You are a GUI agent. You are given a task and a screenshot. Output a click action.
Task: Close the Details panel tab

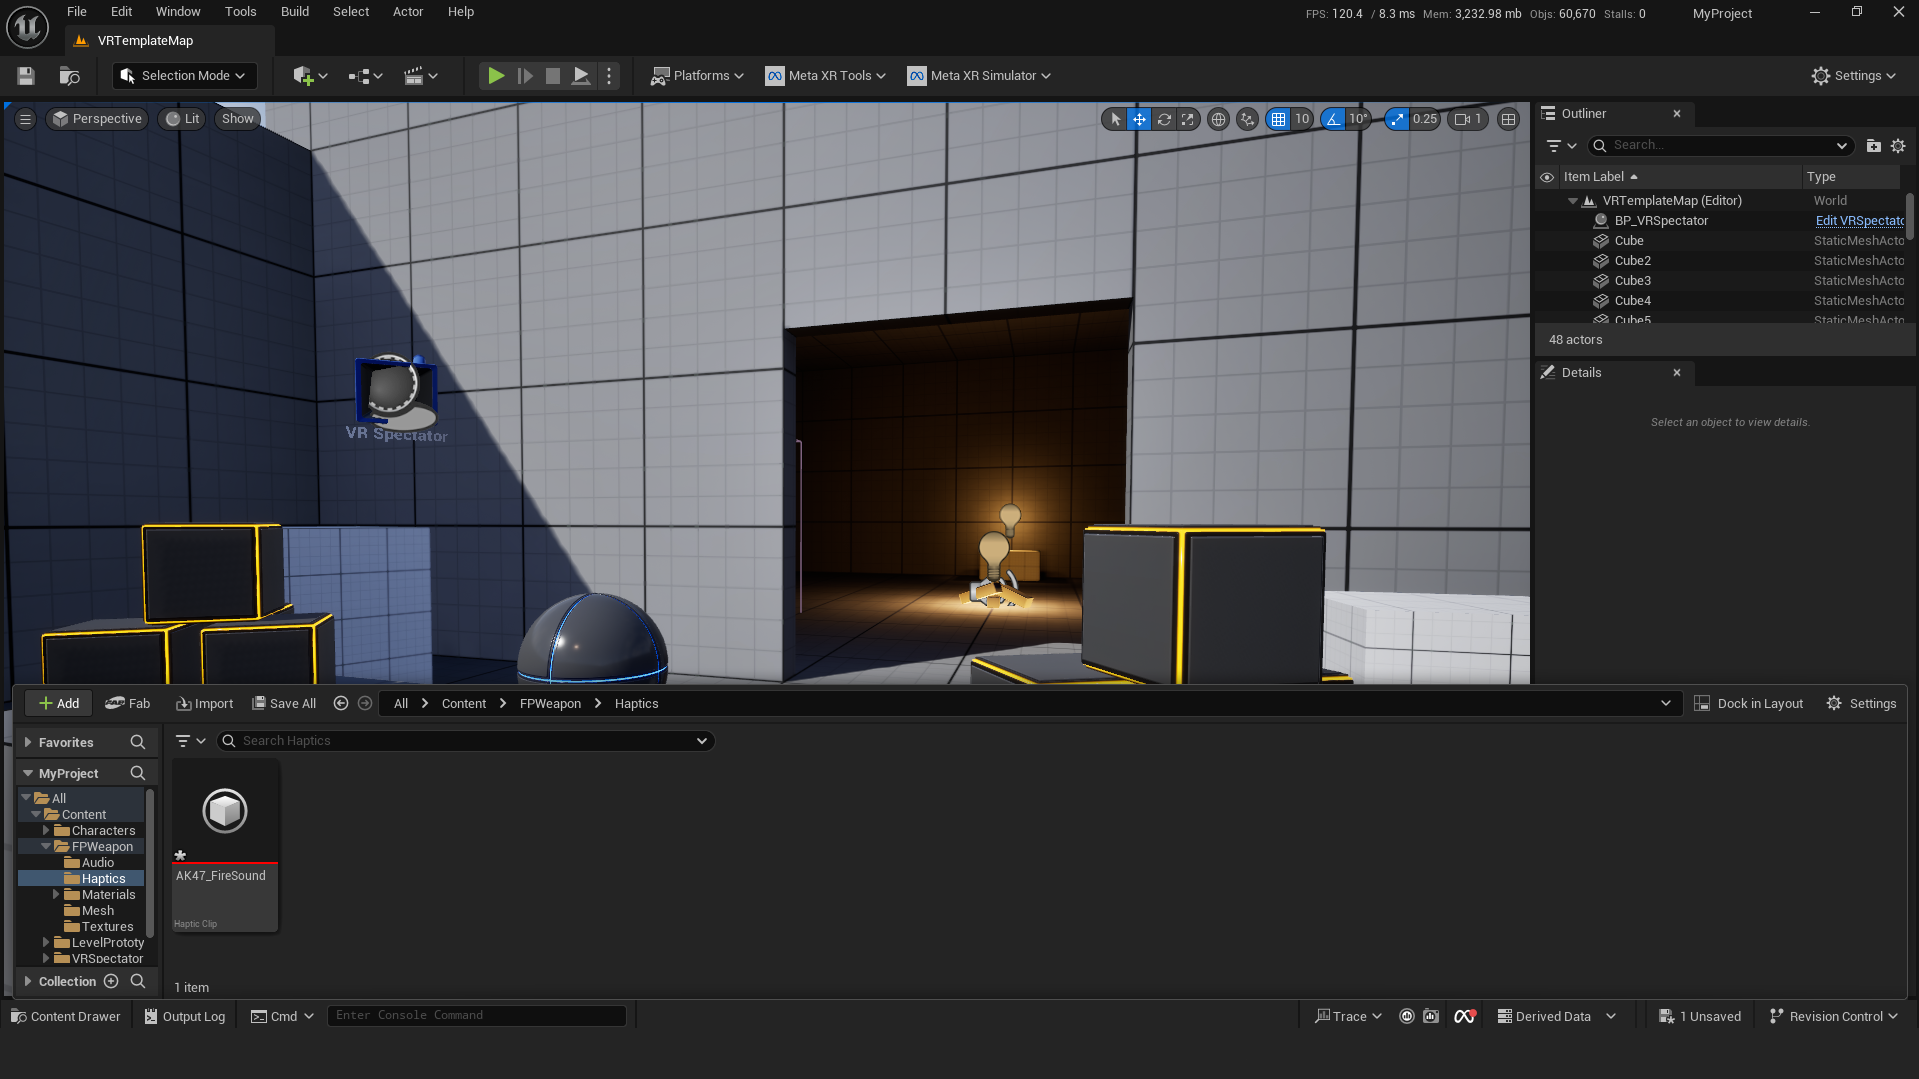[x=1677, y=373]
